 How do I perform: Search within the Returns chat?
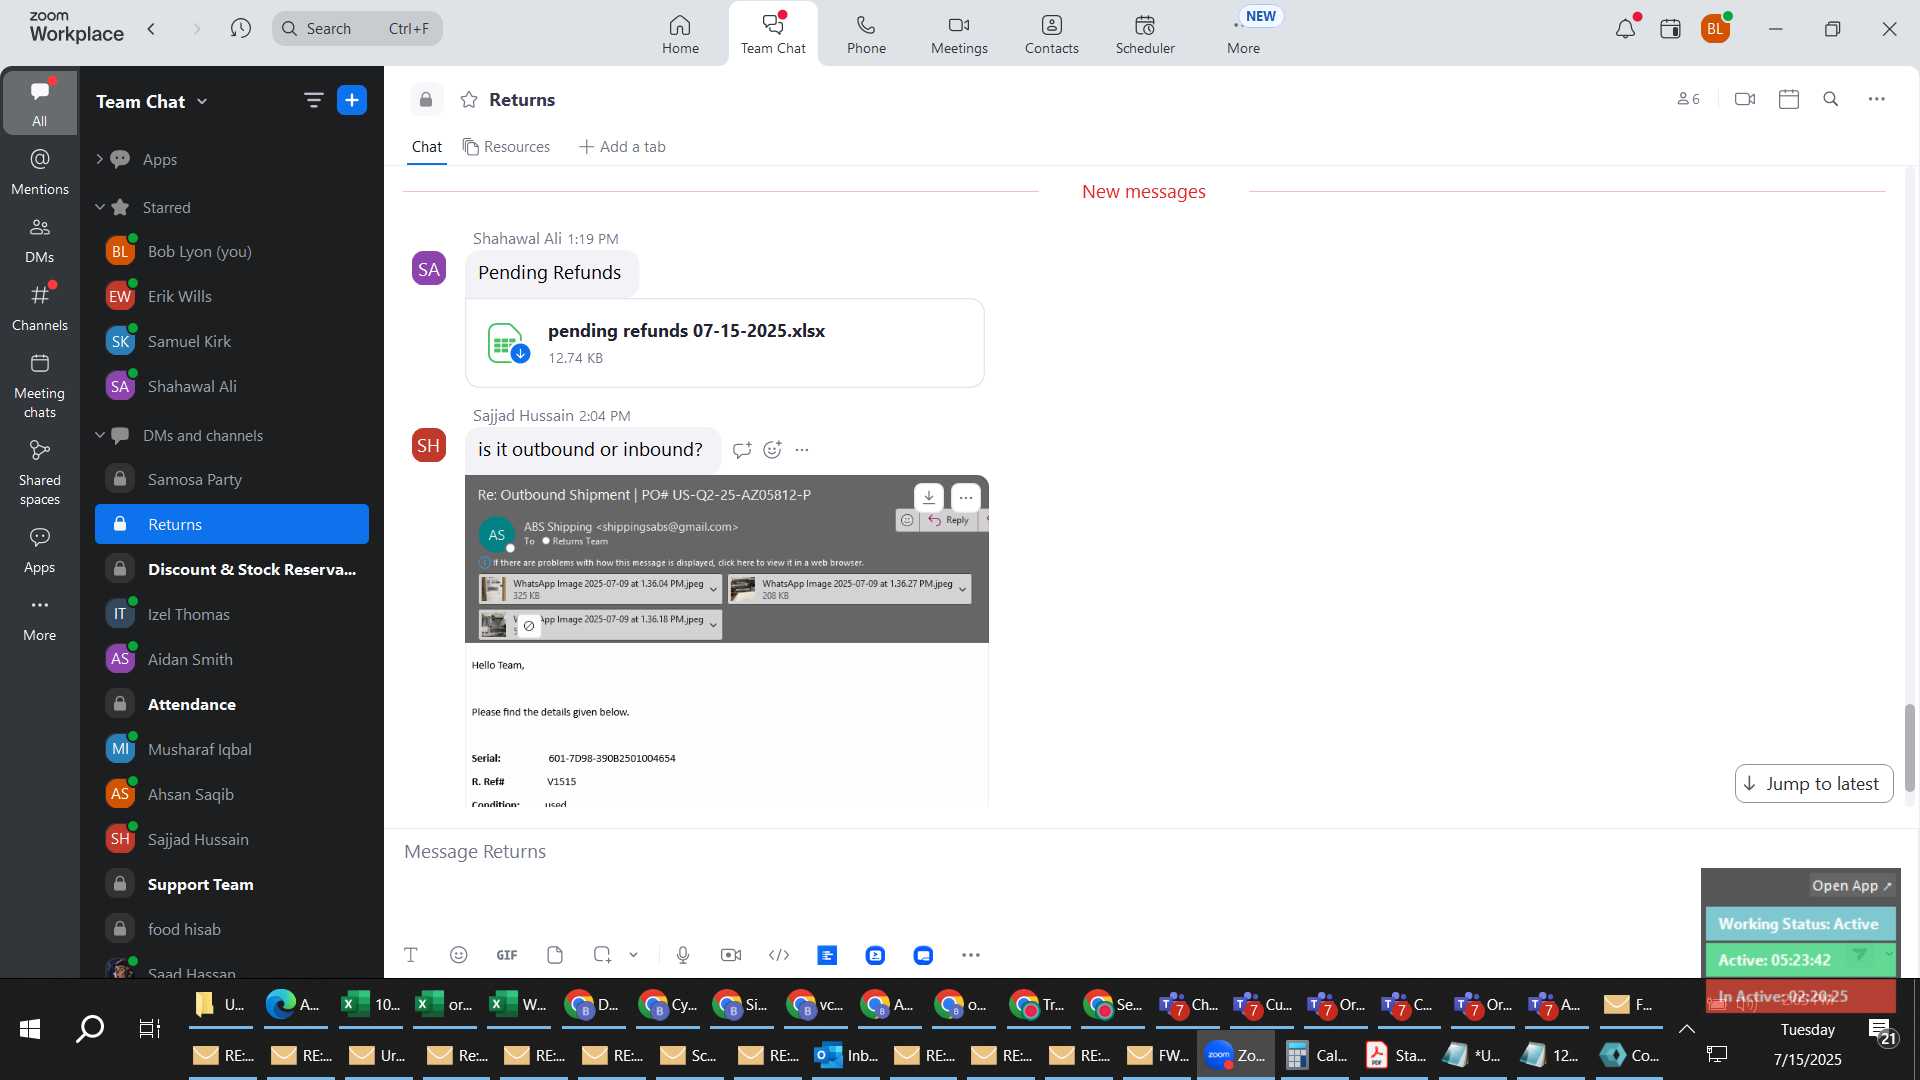point(1831,99)
